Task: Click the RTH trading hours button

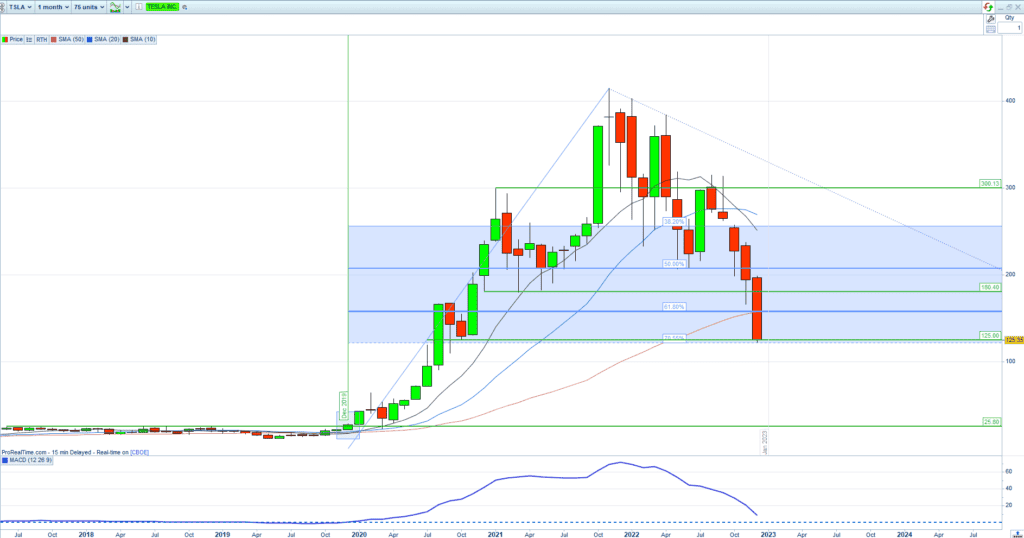Action: [42, 39]
